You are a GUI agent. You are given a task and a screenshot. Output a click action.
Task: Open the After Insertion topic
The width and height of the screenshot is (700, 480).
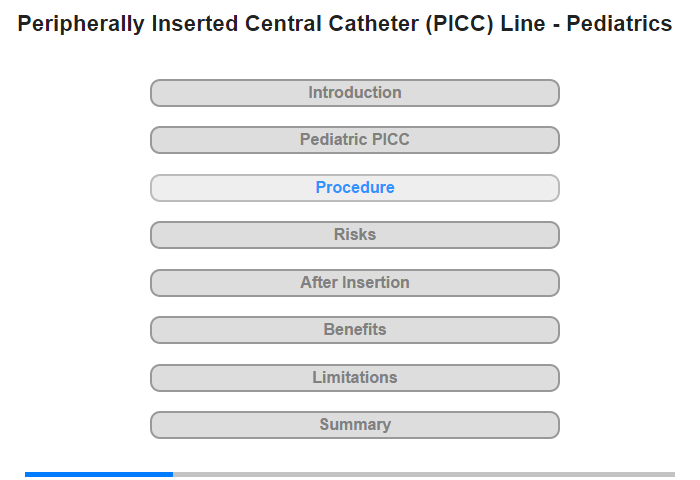coord(354,283)
